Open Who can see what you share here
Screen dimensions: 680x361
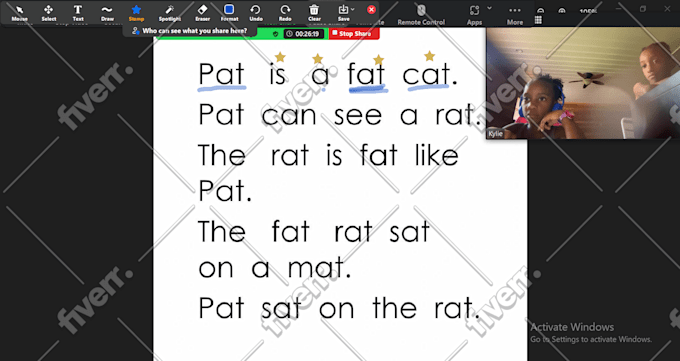[x=190, y=31]
